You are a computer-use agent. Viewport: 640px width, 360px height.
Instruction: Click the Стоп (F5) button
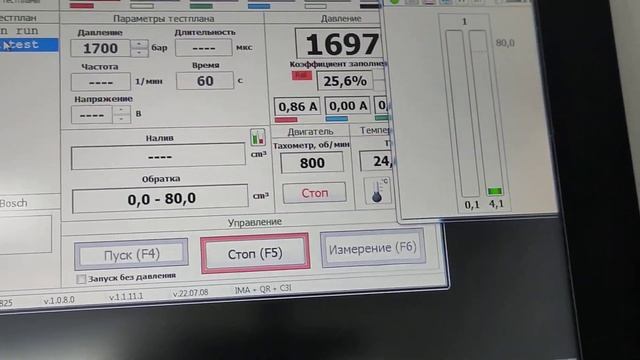255,253
